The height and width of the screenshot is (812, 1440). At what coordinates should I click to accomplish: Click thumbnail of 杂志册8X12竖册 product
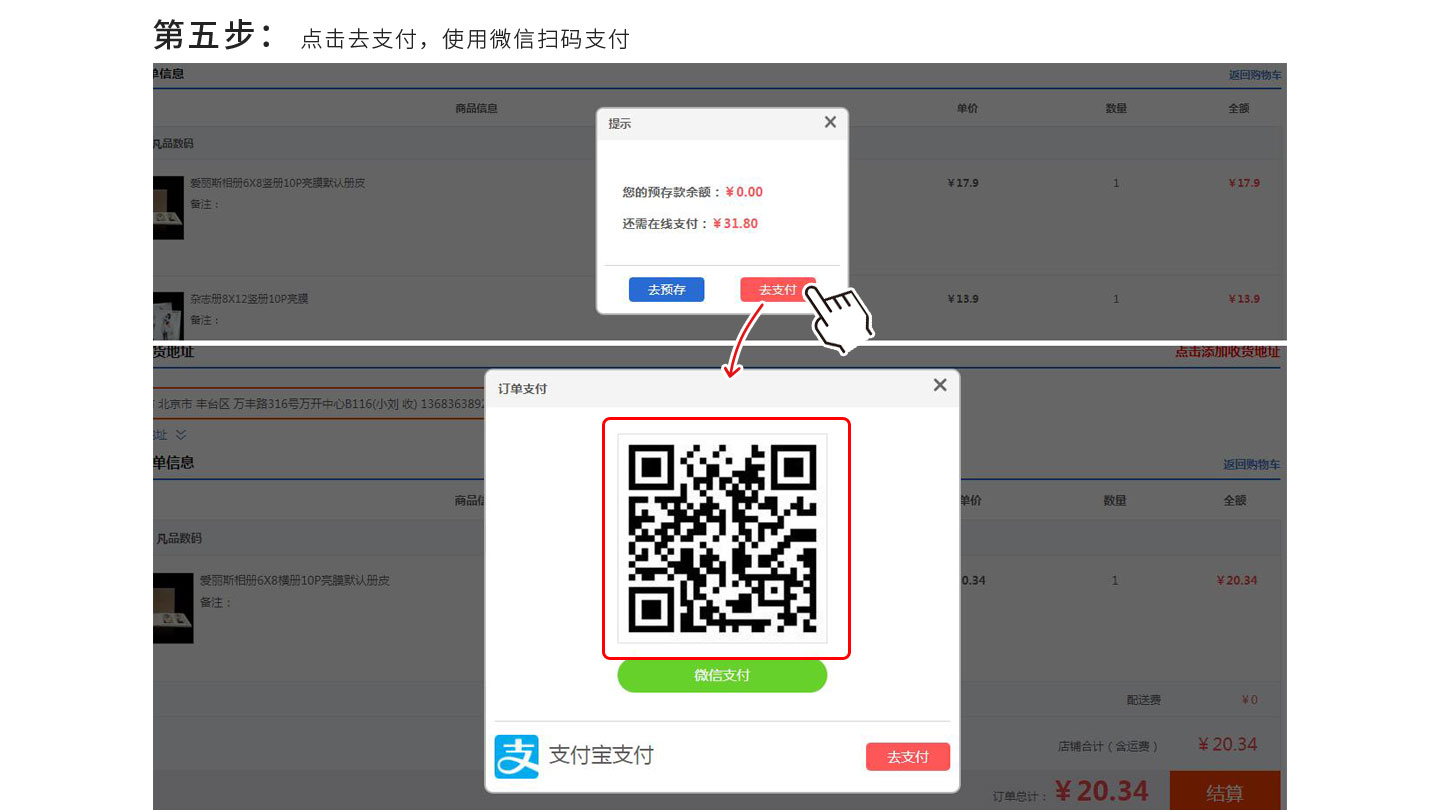pyautogui.click(x=168, y=316)
